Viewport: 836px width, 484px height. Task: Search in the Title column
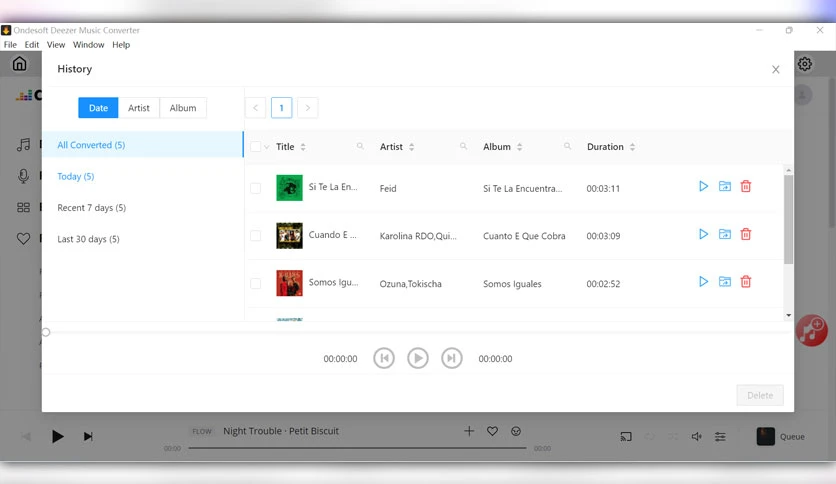tap(360, 146)
